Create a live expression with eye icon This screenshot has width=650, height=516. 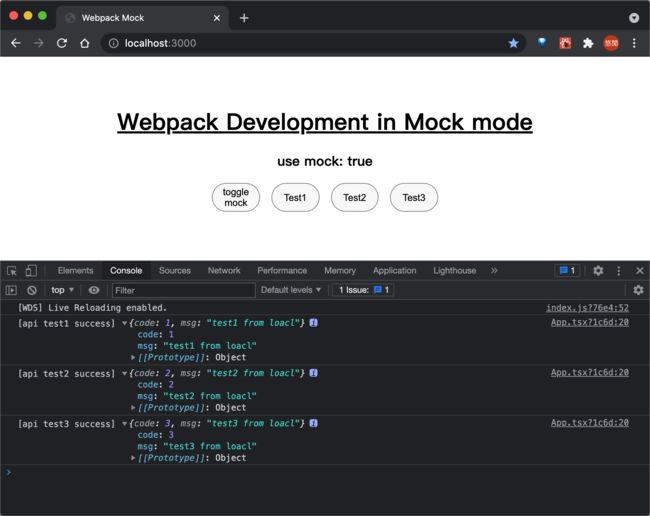[94, 290]
